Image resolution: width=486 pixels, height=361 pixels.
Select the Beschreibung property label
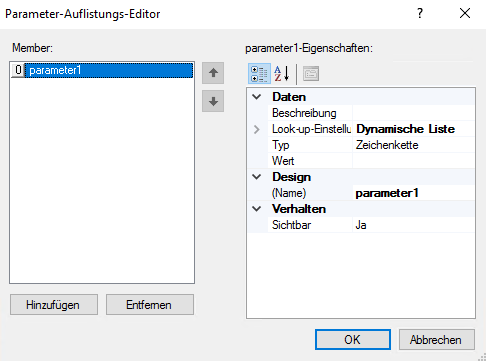(x=304, y=113)
